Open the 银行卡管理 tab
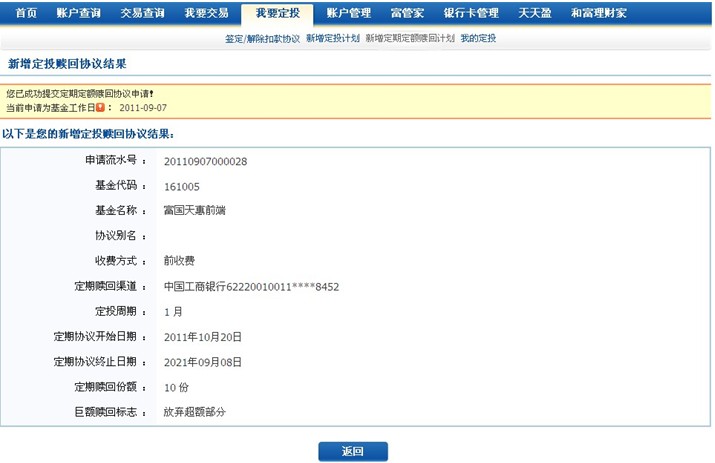The height and width of the screenshot is (463, 715). pos(471,13)
